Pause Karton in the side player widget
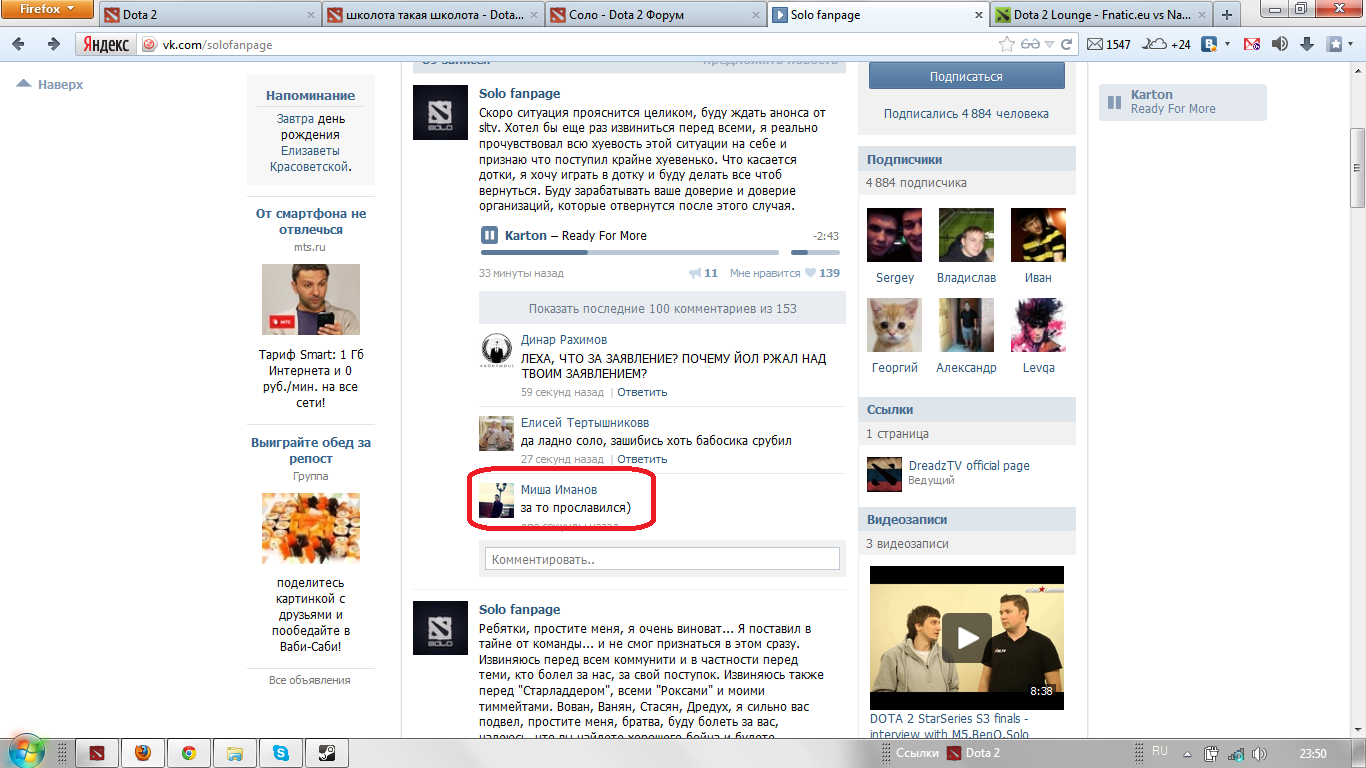Image resolution: width=1366 pixels, height=768 pixels. 1114,102
